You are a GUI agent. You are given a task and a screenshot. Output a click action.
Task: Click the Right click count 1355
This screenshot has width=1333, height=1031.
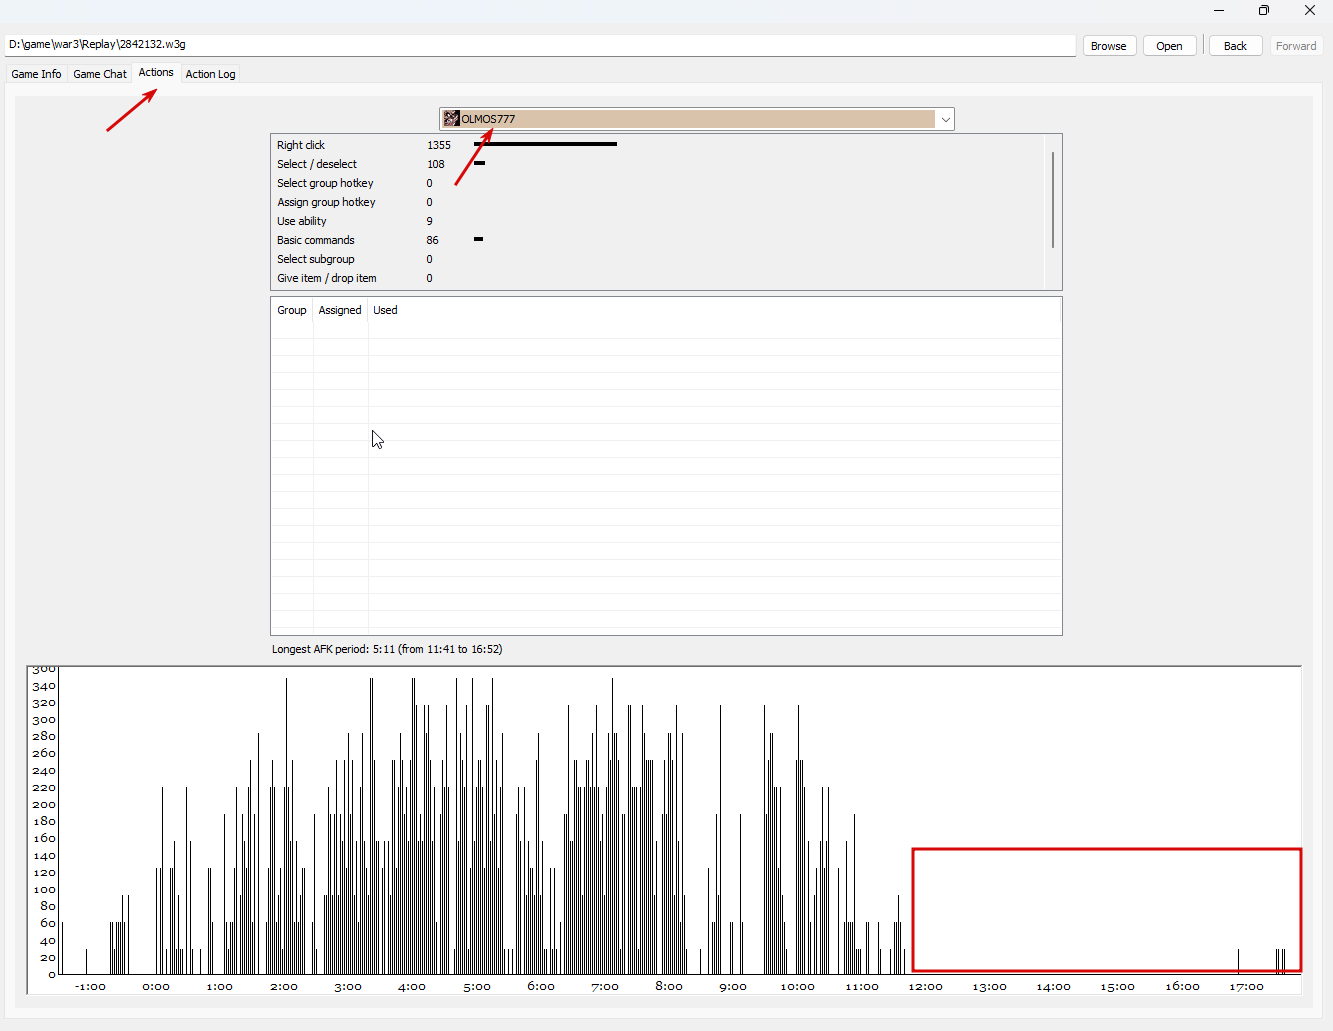click(x=439, y=145)
